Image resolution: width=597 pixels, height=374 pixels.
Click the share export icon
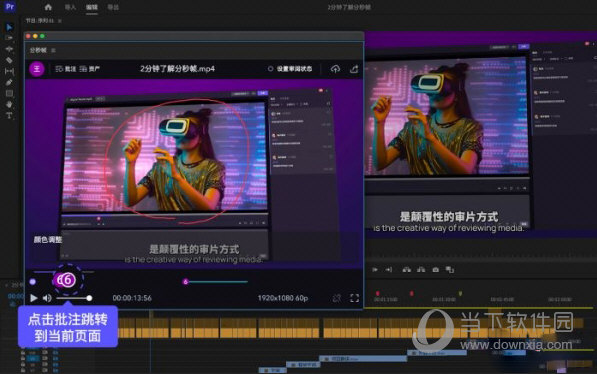click(354, 69)
